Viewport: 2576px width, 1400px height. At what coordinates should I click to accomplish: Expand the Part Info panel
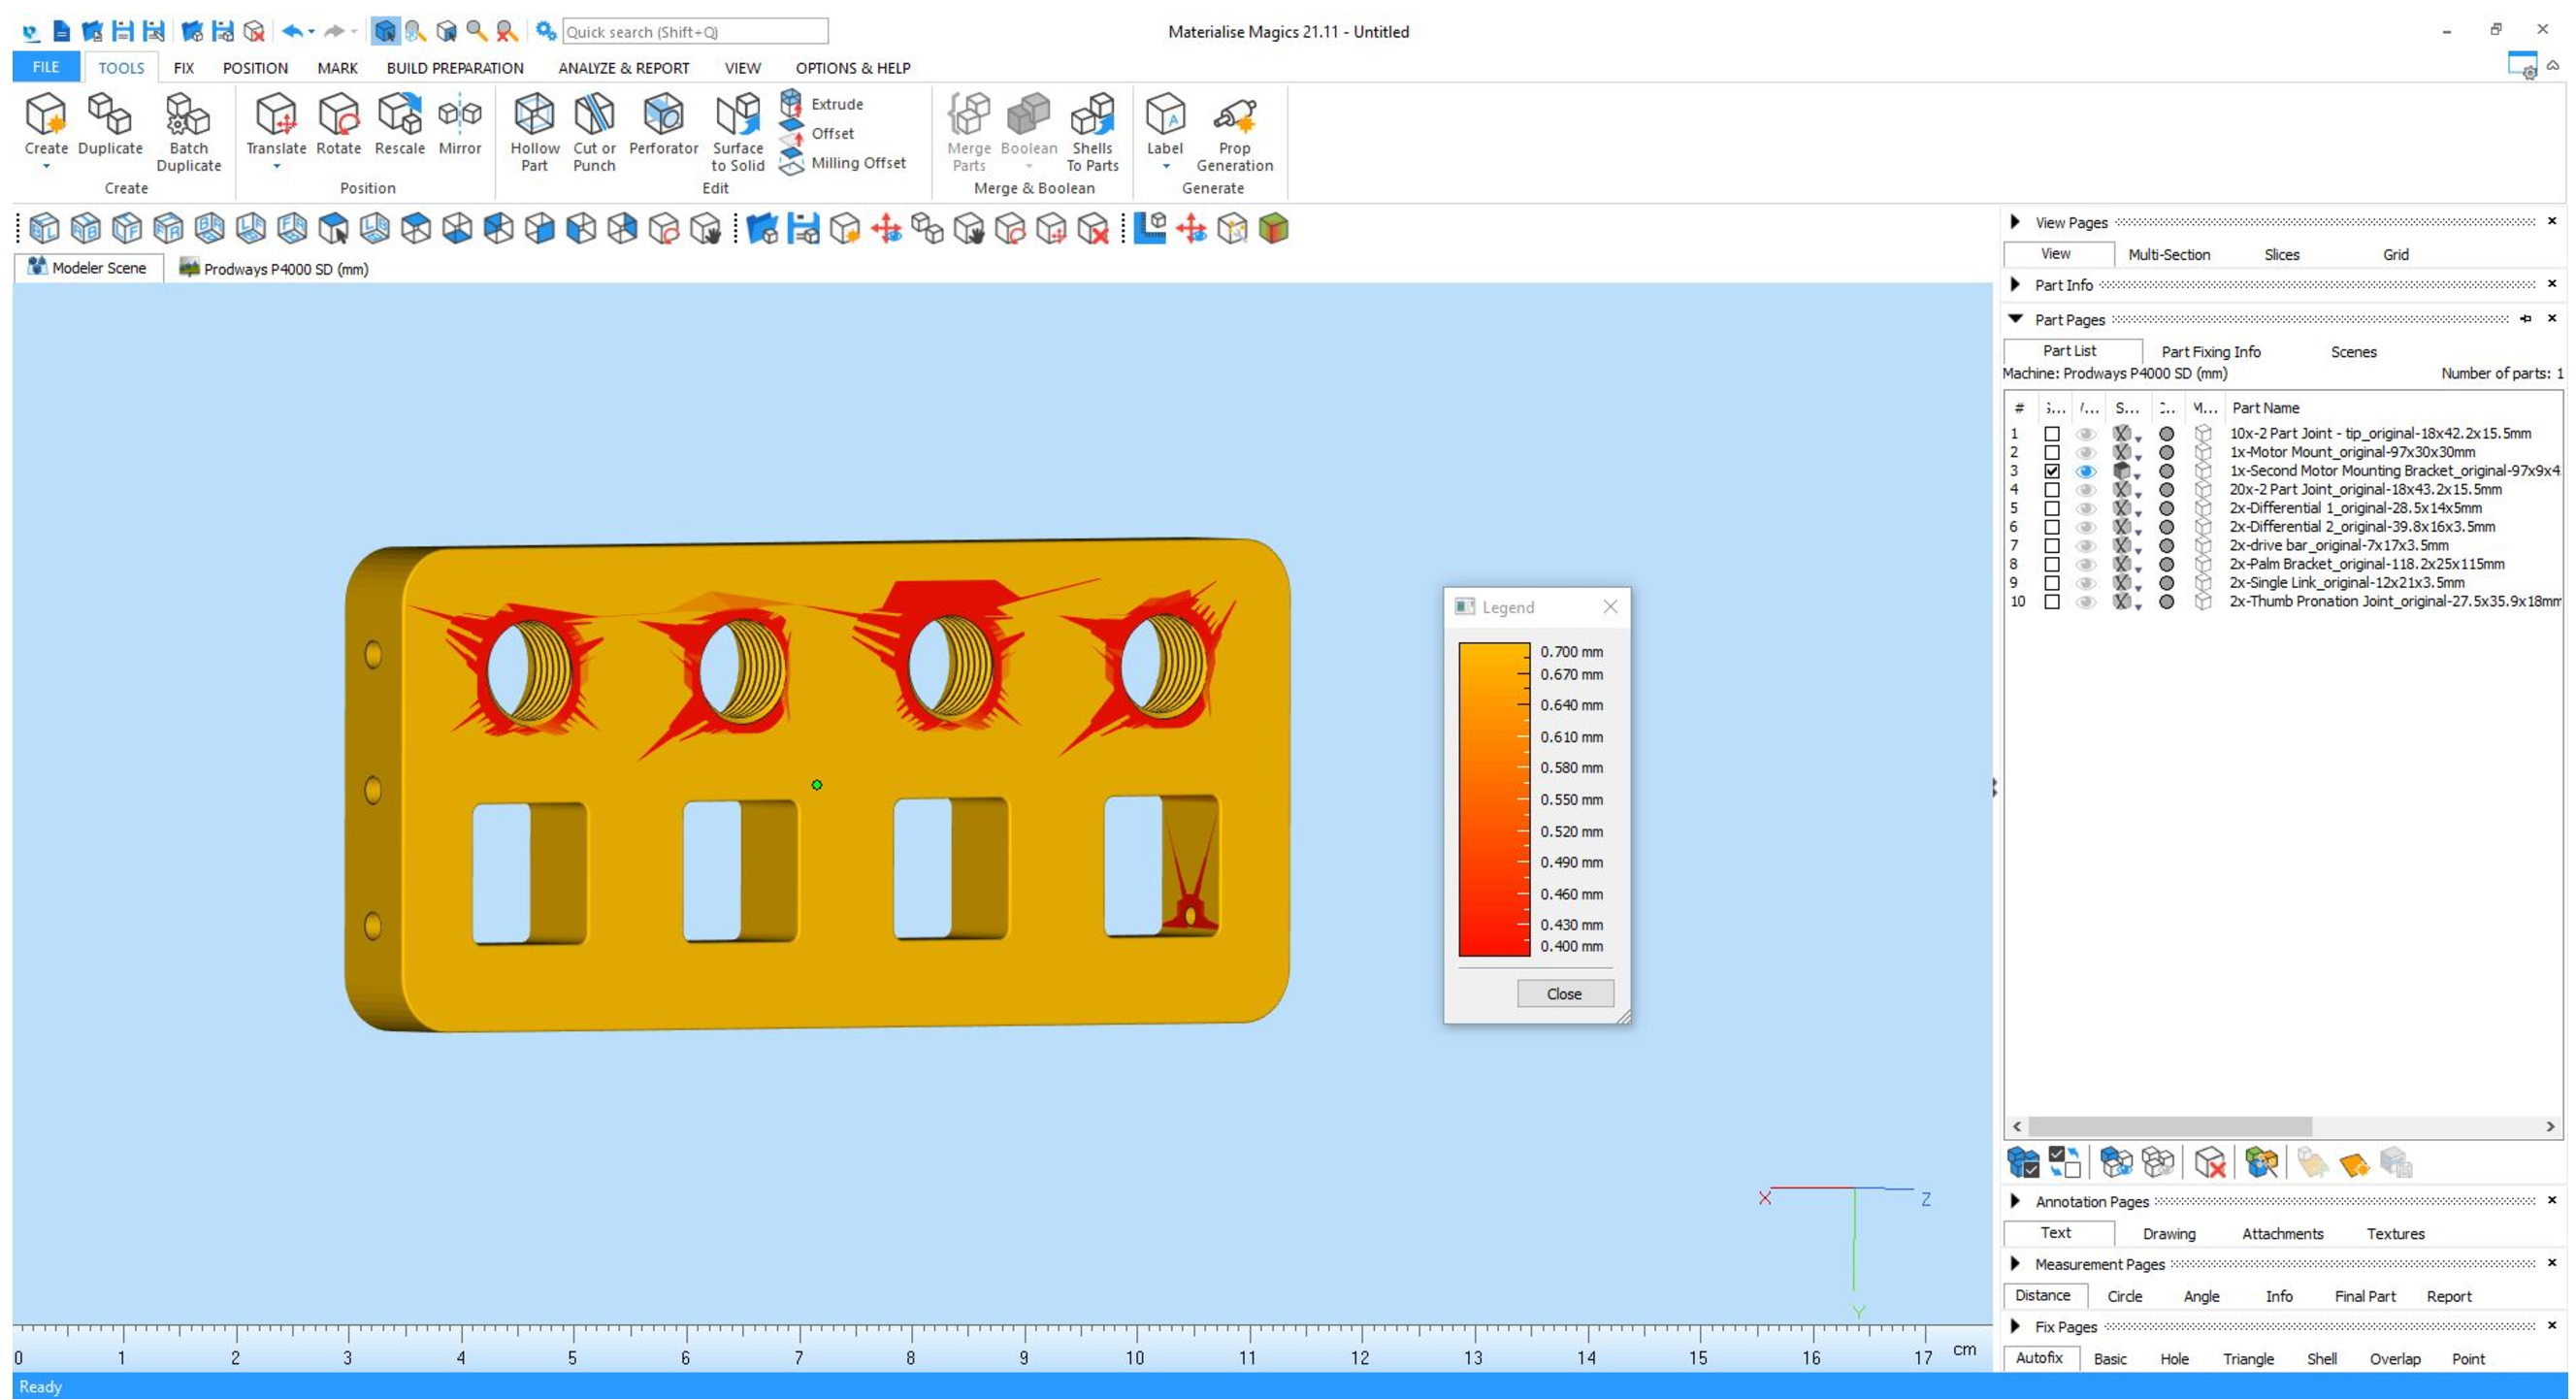[2016, 285]
